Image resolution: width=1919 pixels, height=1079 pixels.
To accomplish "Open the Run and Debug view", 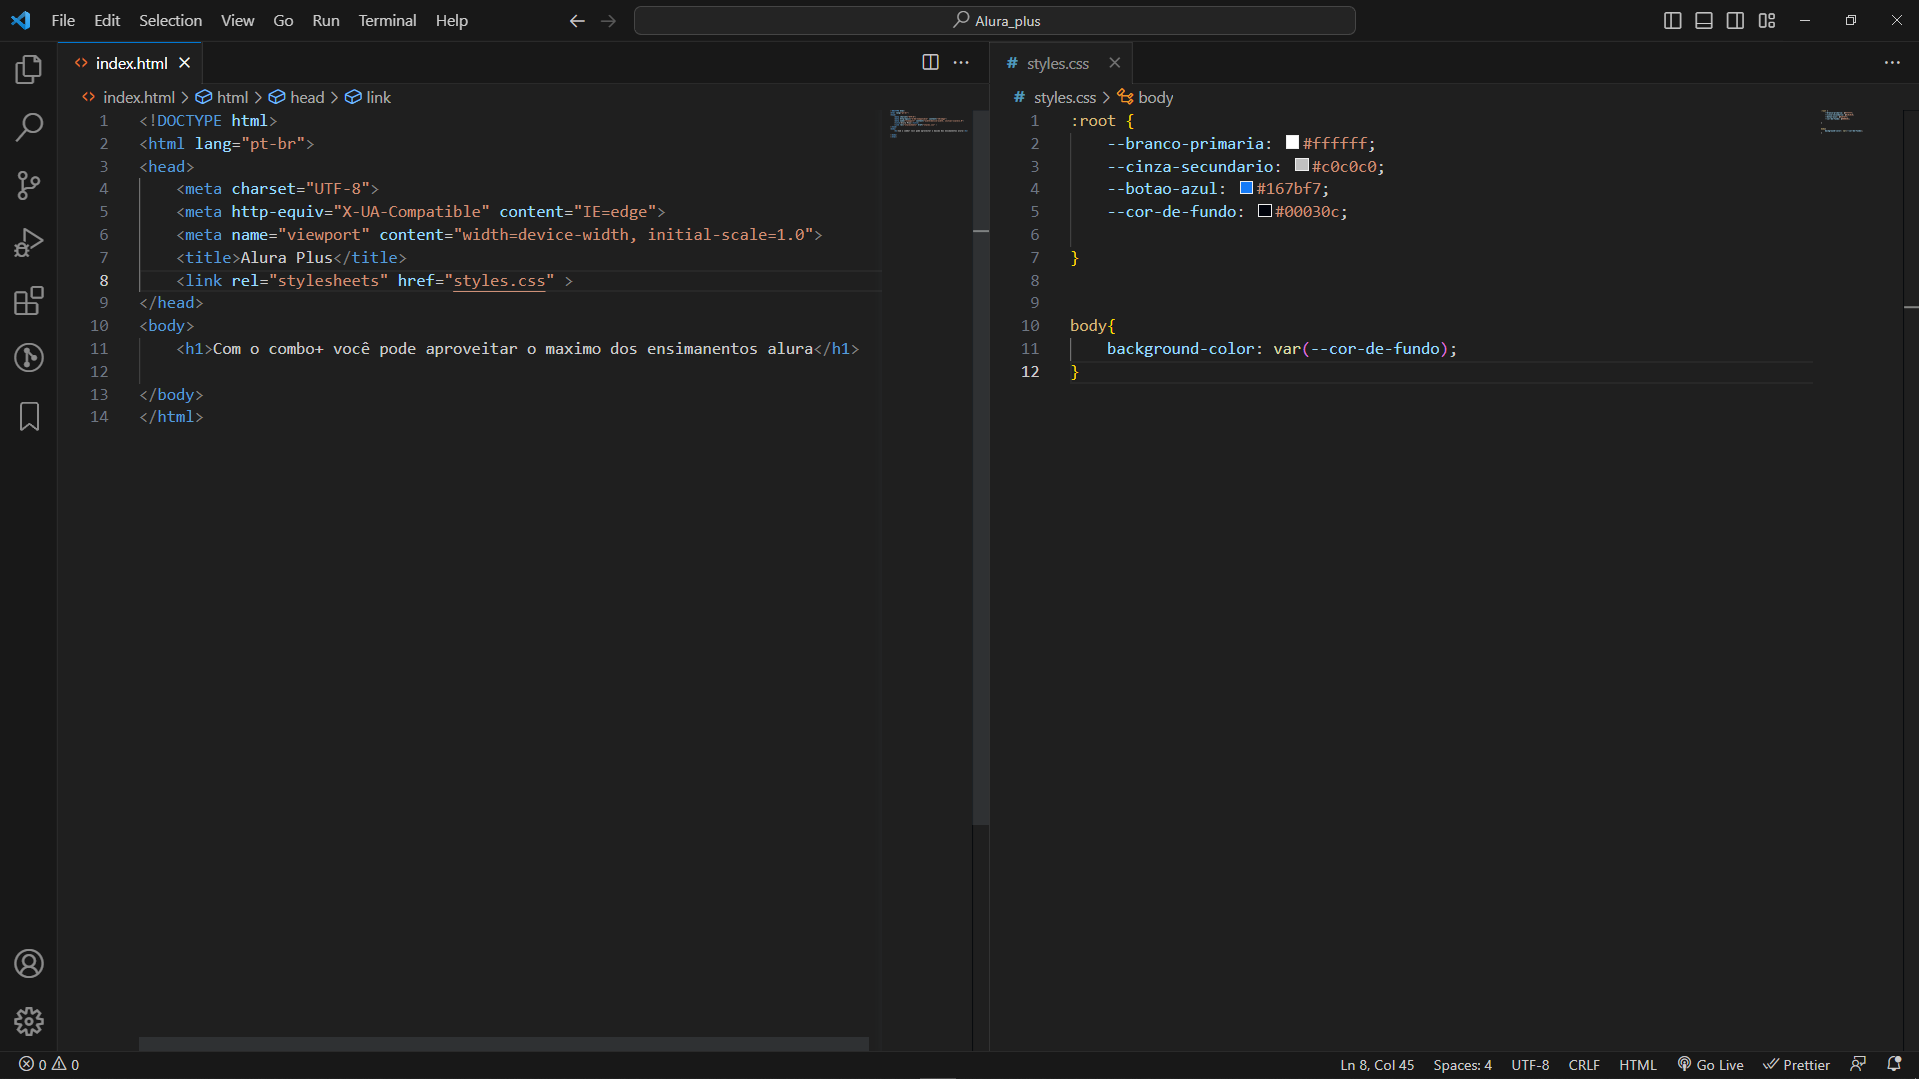I will click(29, 243).
